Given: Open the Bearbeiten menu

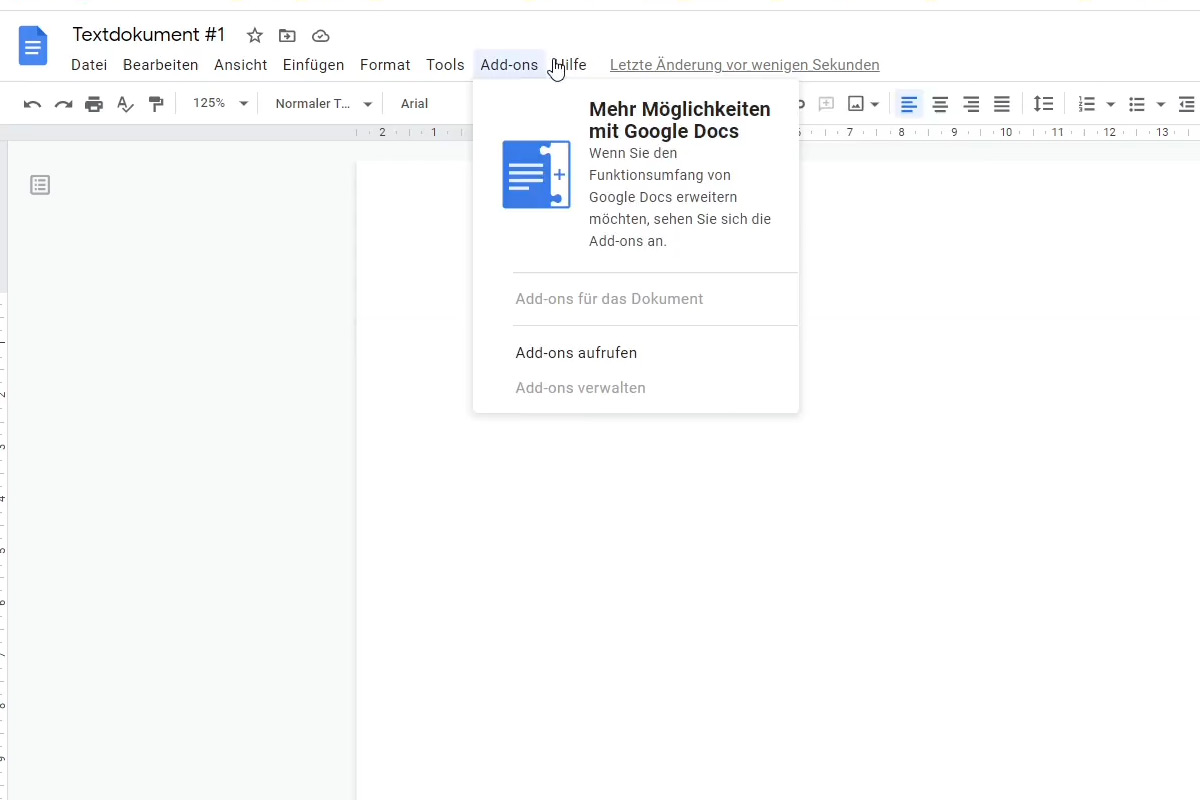Looking at the screenshot, I should point(161,65).
